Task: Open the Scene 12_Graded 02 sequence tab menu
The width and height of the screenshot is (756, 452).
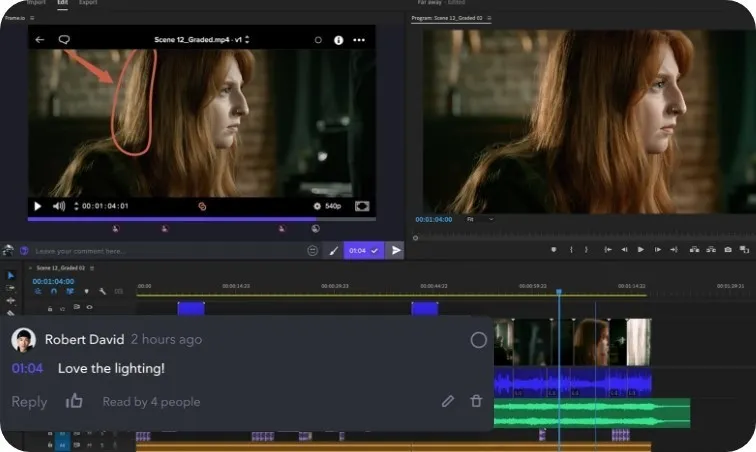Action: pyautogui.click(x=92, y=268)
